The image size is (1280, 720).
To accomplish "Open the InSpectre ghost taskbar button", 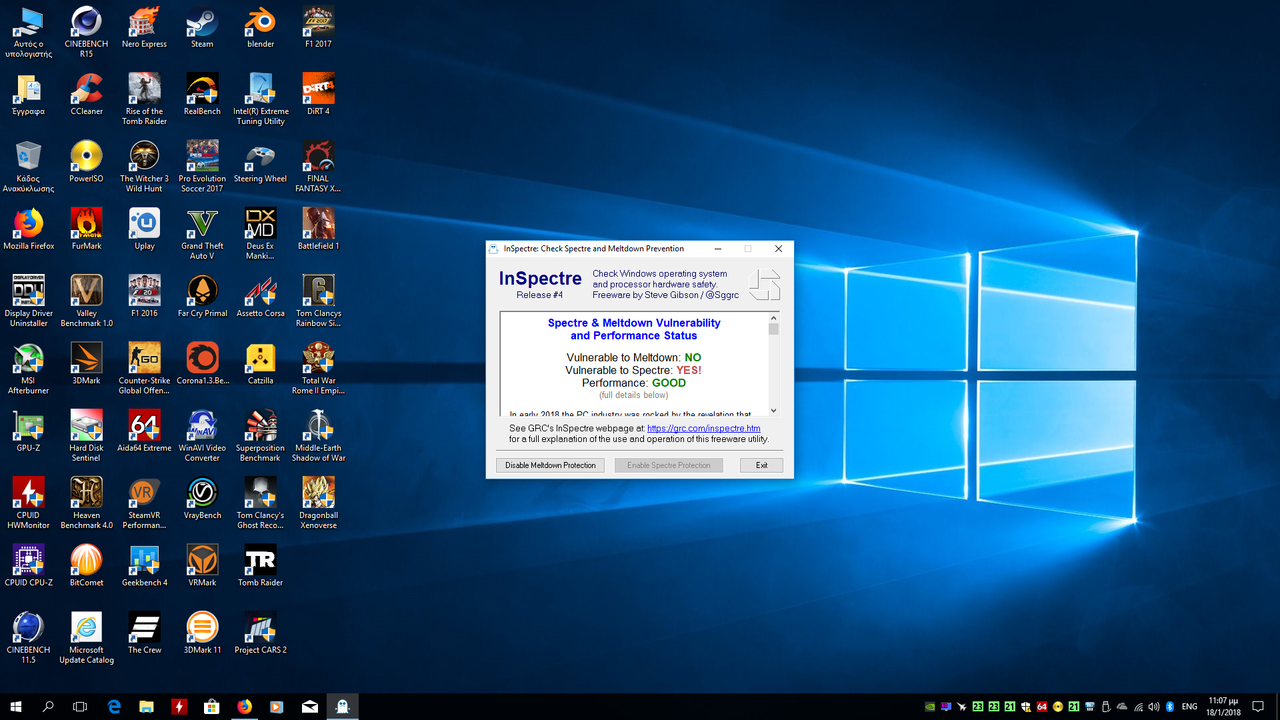I will pos(342,706).
